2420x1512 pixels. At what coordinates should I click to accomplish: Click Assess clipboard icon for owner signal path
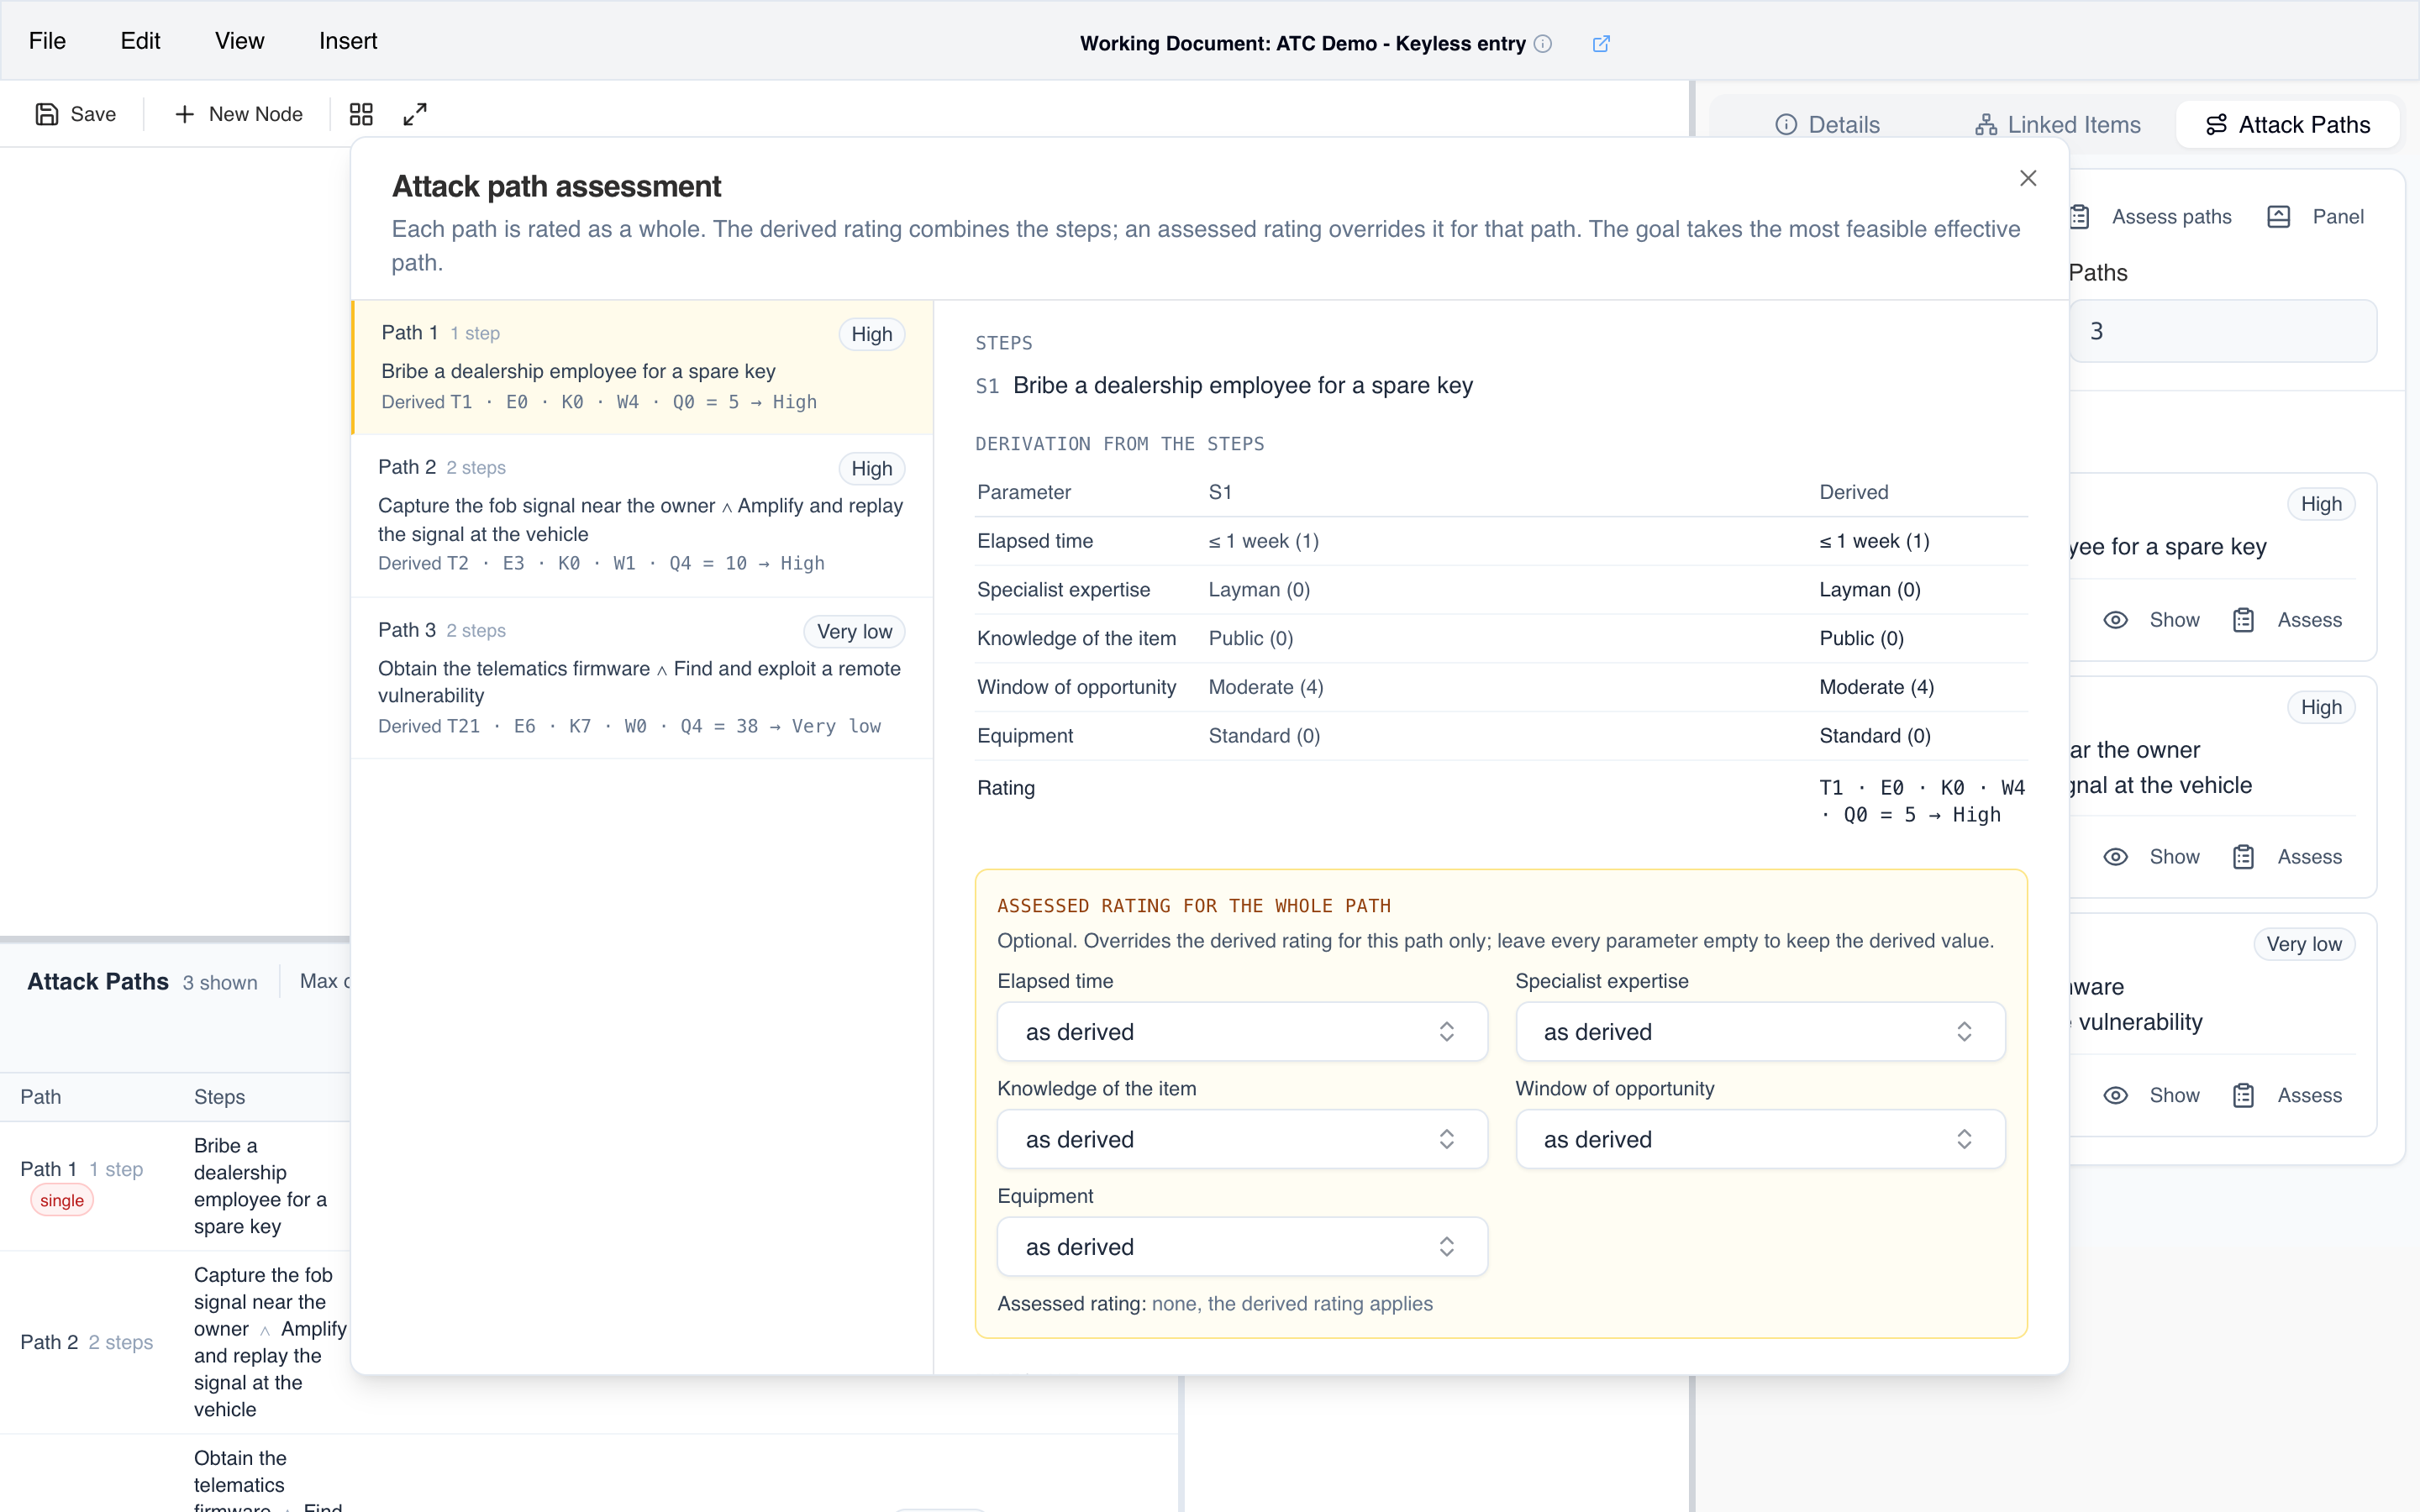tap(2243, 857)
